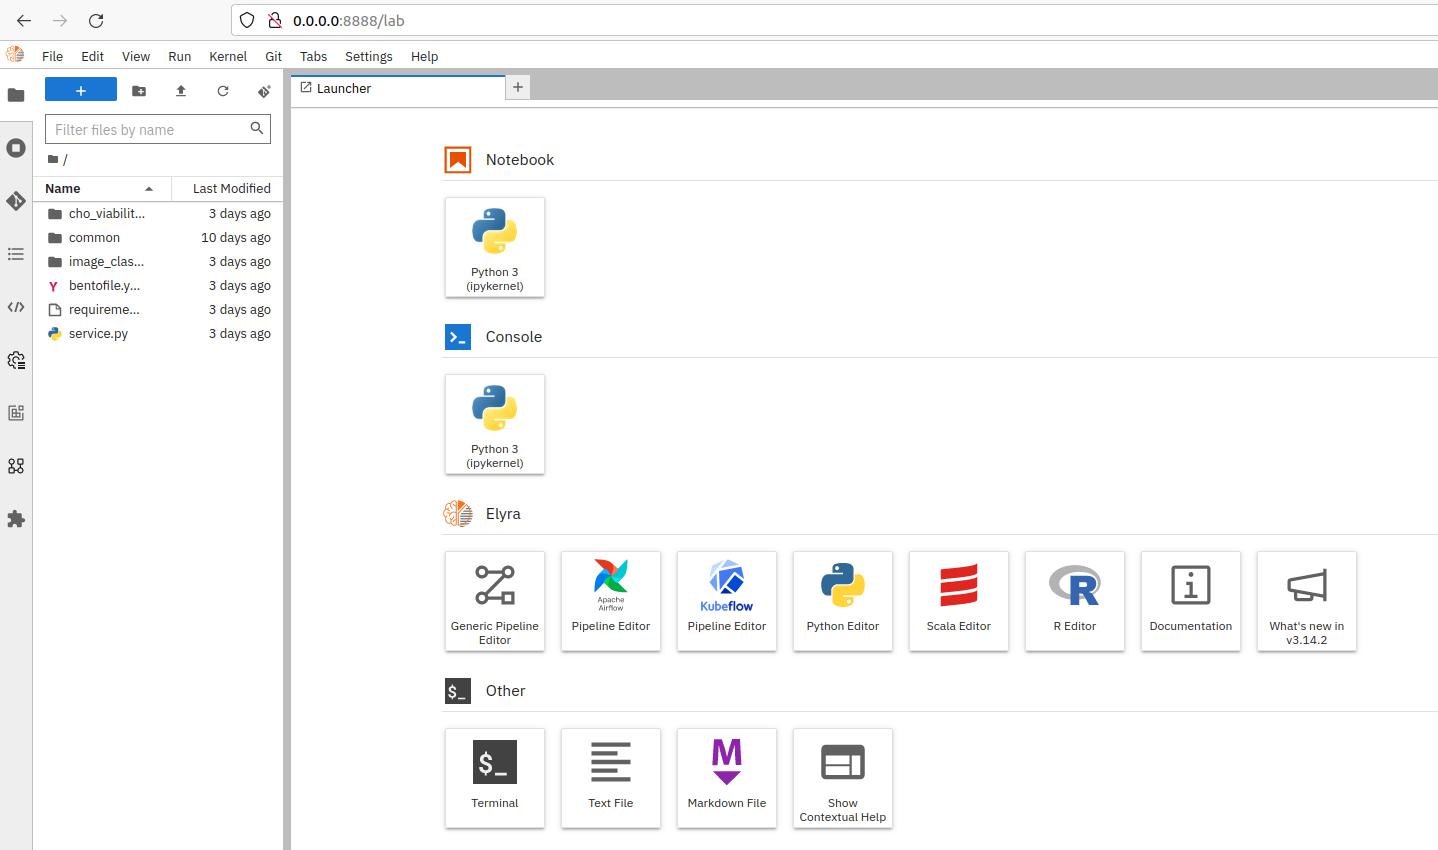Open Running Terminals and Kernels panel
The image size is (1438, 850).
[x=16, y=148]
